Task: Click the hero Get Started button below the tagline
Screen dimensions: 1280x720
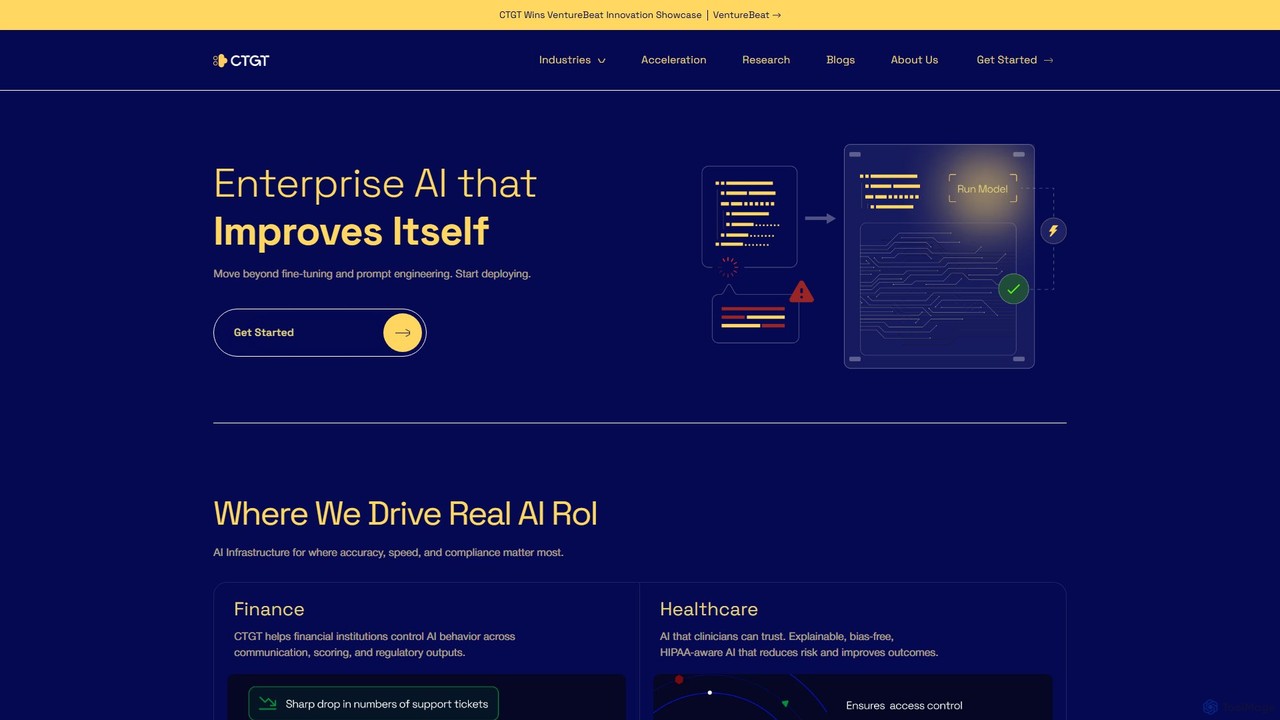Action: 320,333
